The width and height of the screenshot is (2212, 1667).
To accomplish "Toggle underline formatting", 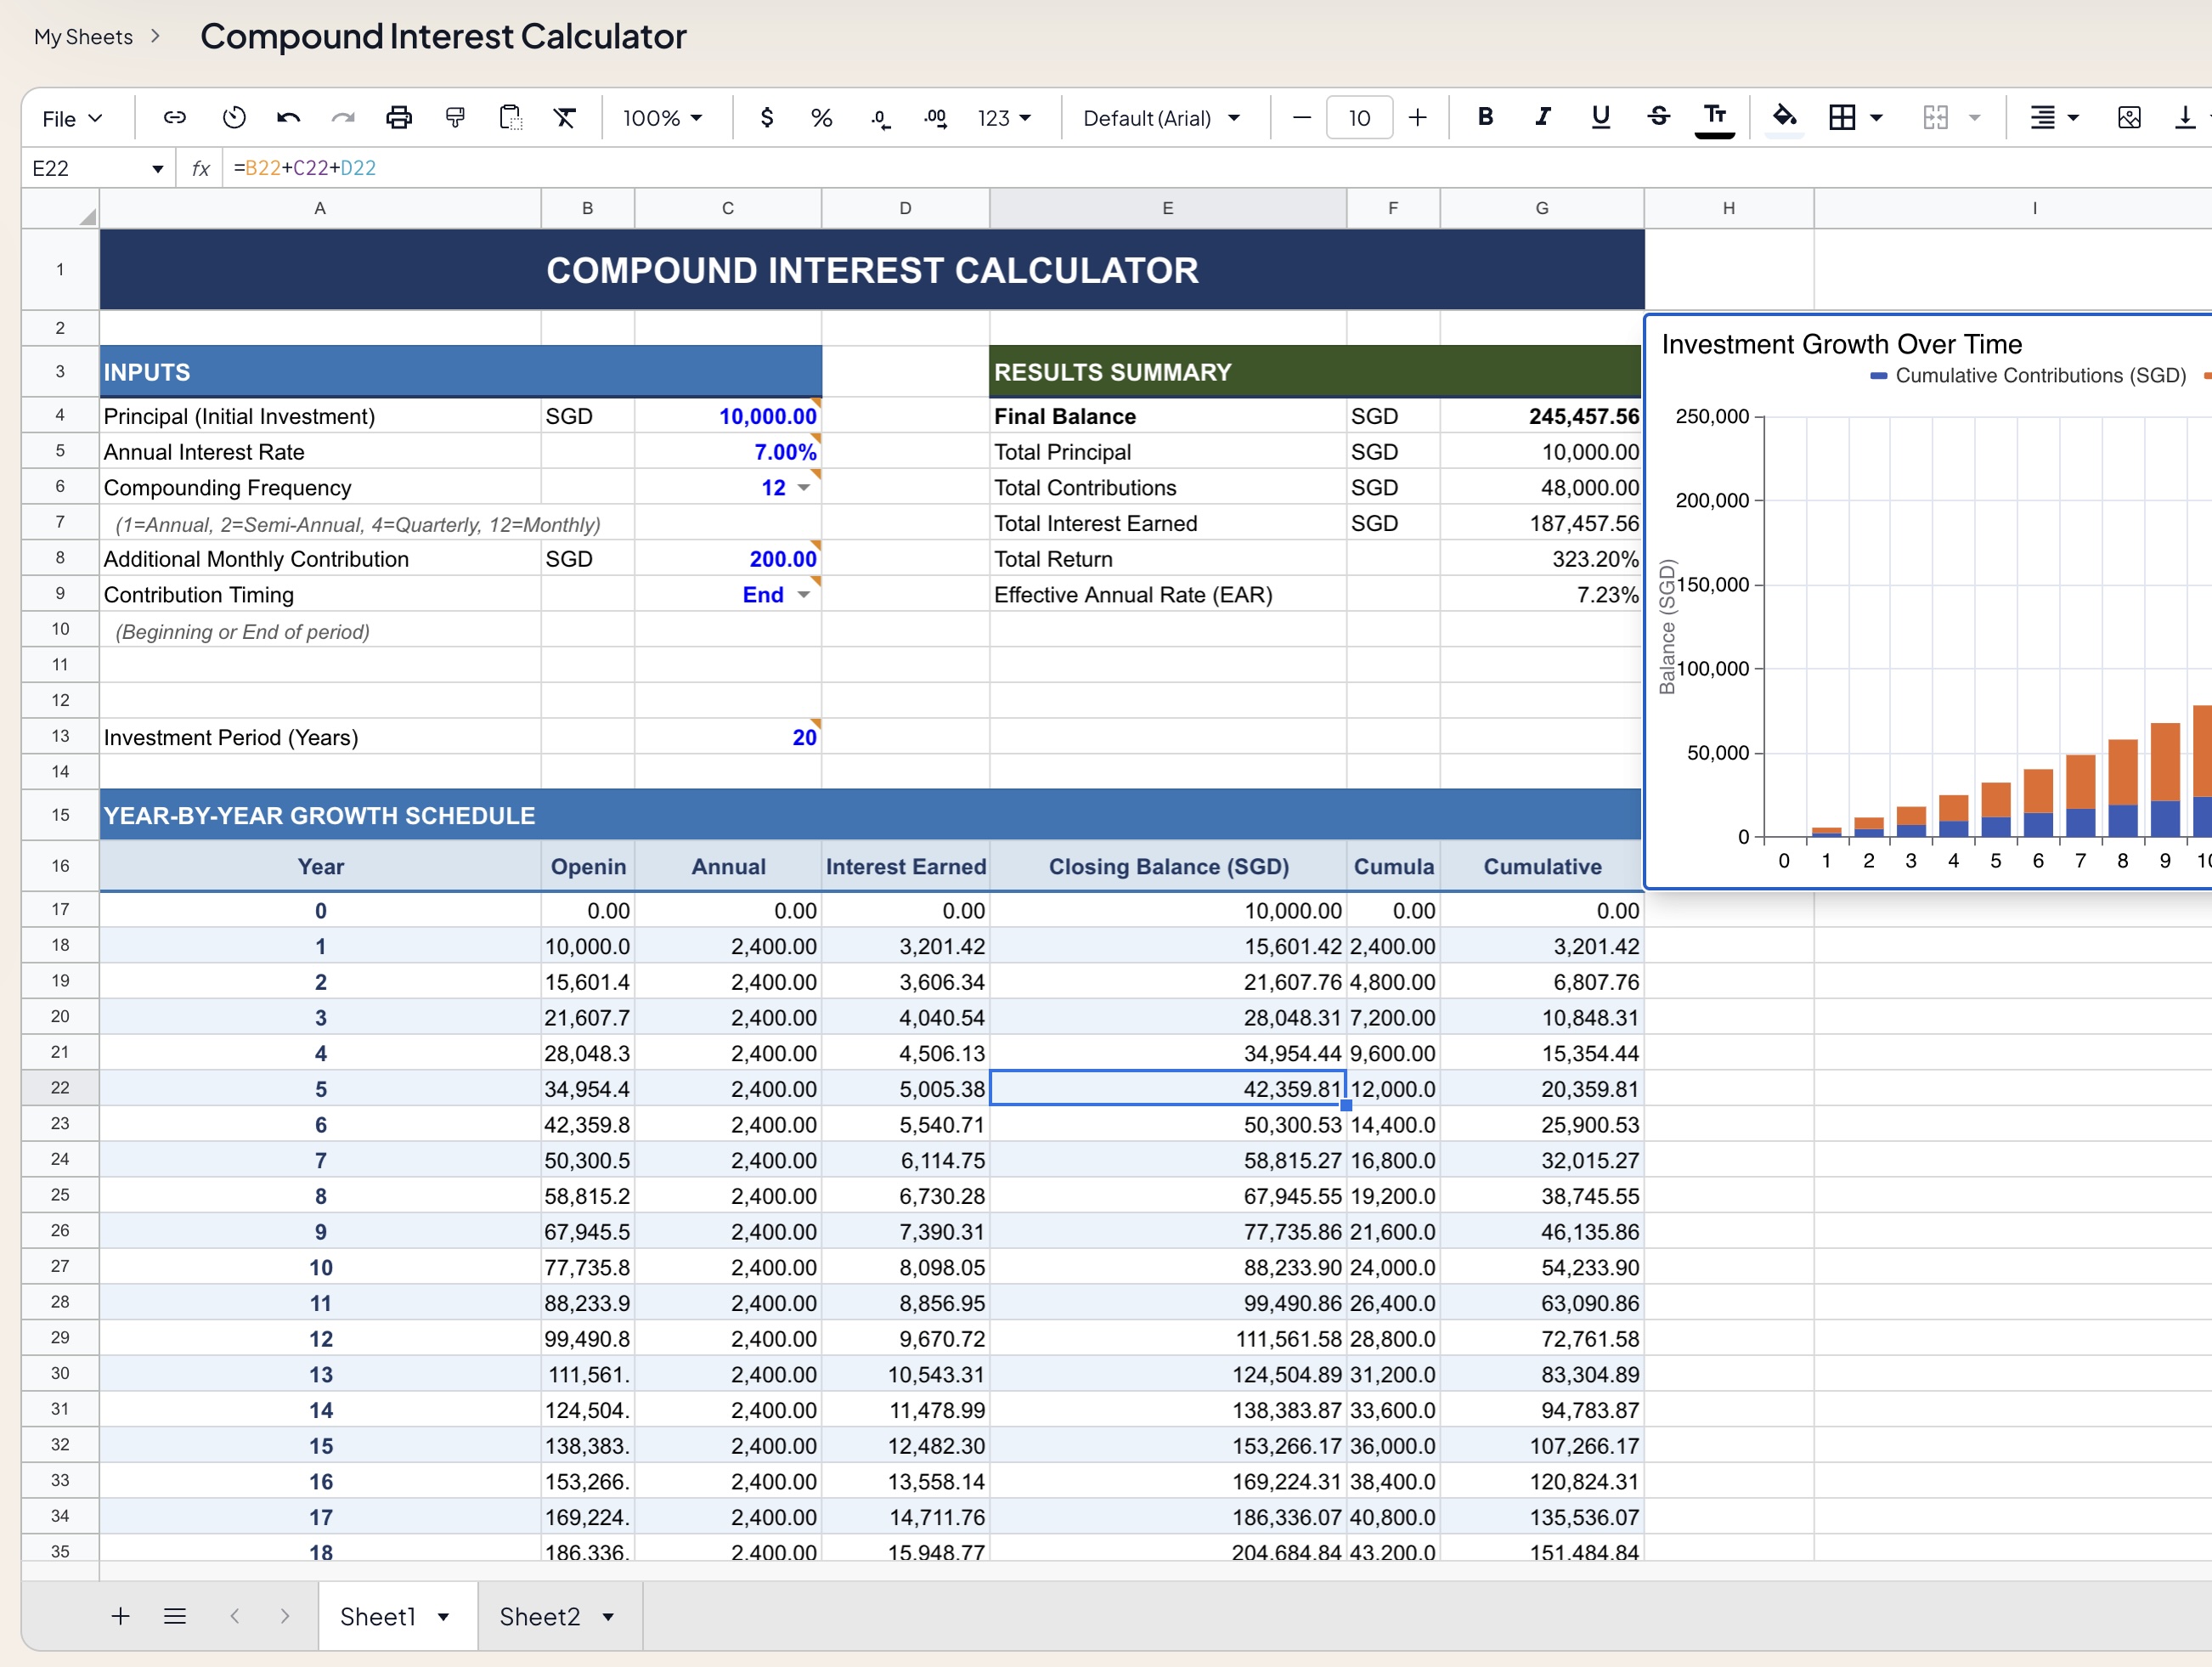I will tap(1600, 117).
